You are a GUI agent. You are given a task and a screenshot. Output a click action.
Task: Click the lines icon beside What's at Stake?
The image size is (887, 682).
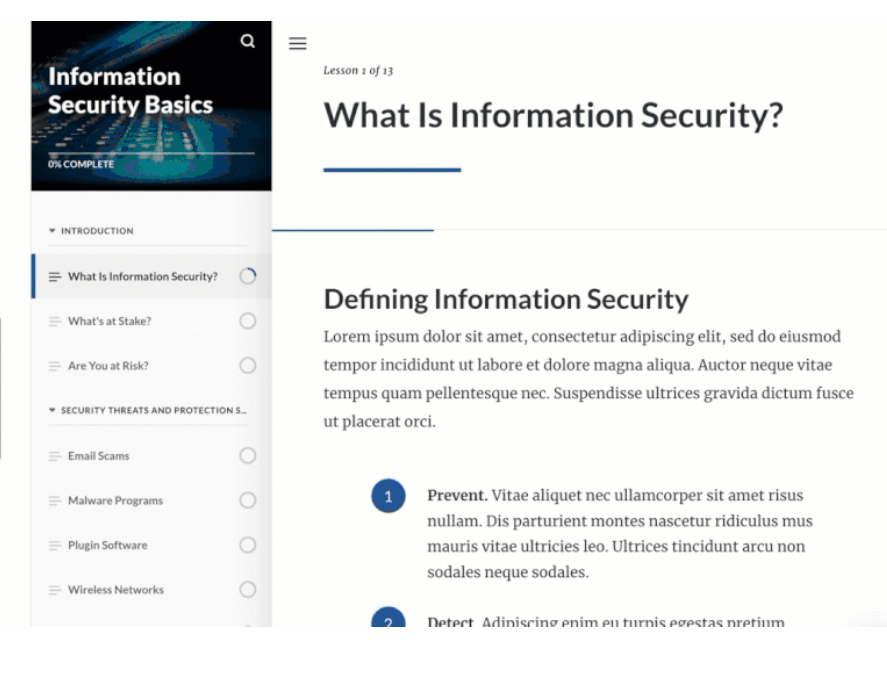tap(54, 321)
